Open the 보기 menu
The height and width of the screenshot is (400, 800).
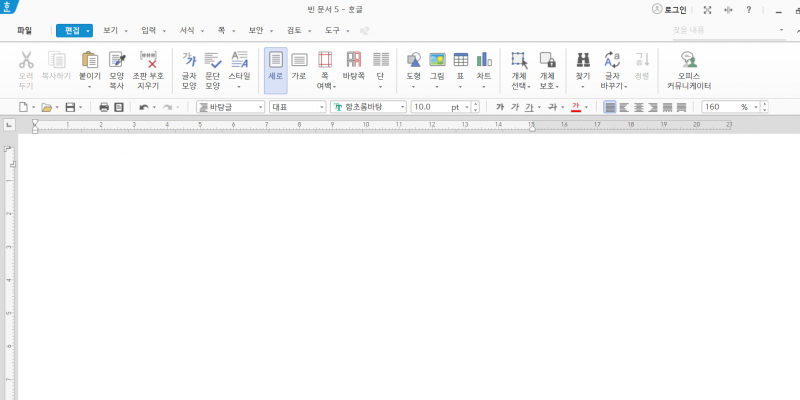click(x=111, y=31)
